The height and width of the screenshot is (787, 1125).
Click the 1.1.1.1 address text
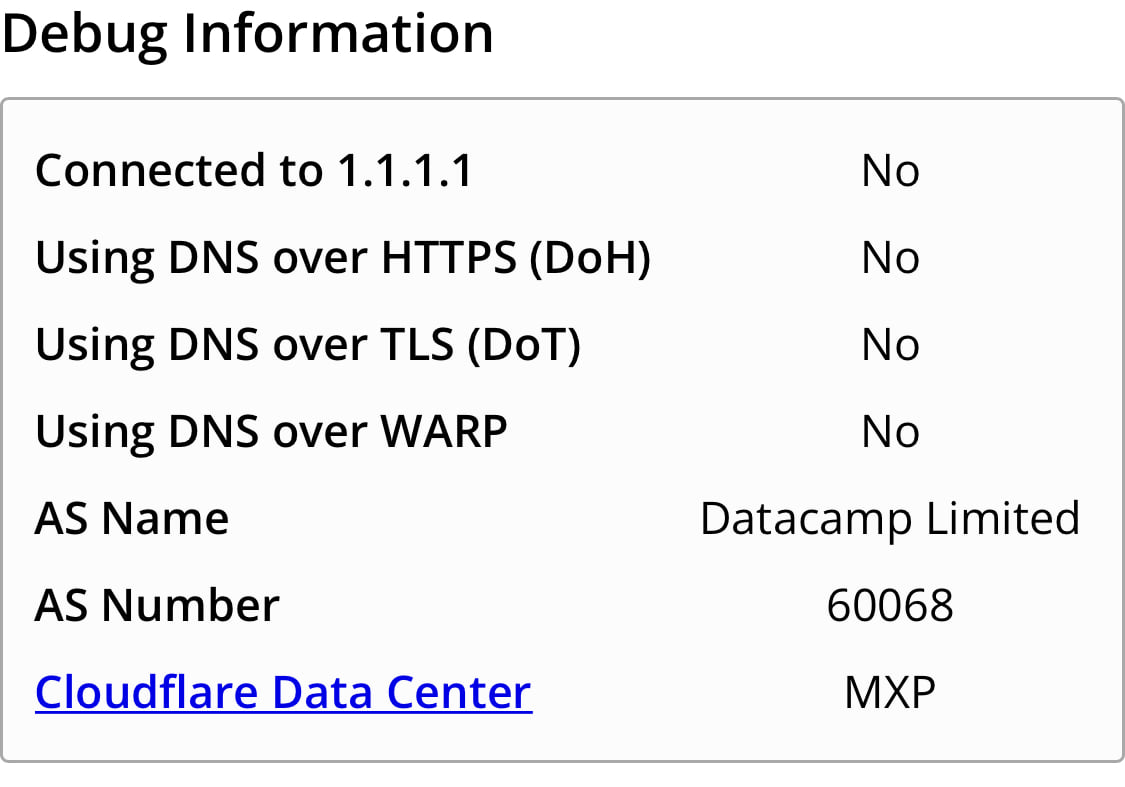pos(405,171)
